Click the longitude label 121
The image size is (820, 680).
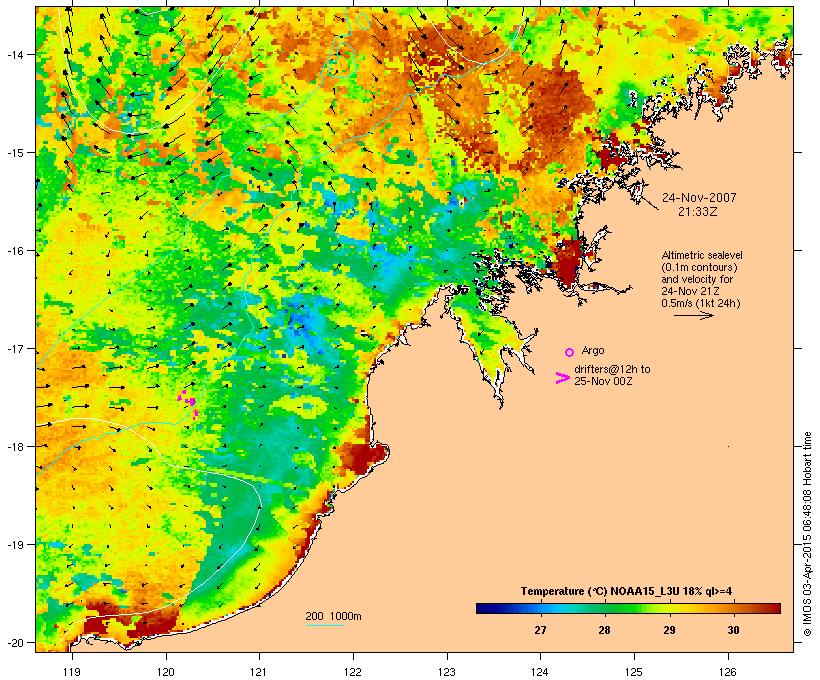[x=259, y=672]
